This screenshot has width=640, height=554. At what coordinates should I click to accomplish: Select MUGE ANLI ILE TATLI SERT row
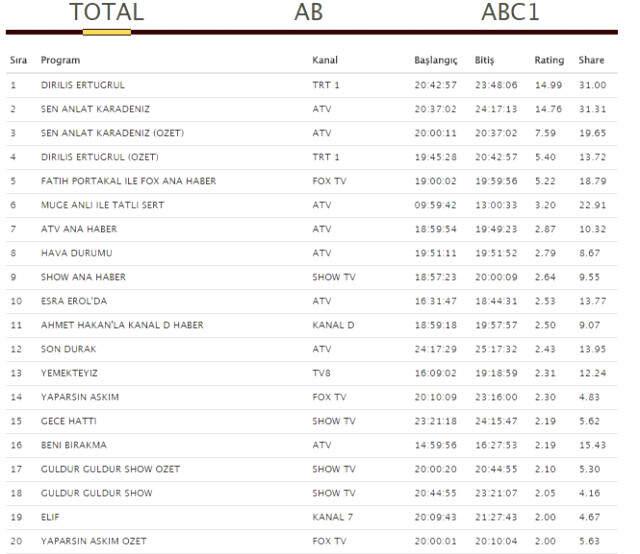coord(312,205)
